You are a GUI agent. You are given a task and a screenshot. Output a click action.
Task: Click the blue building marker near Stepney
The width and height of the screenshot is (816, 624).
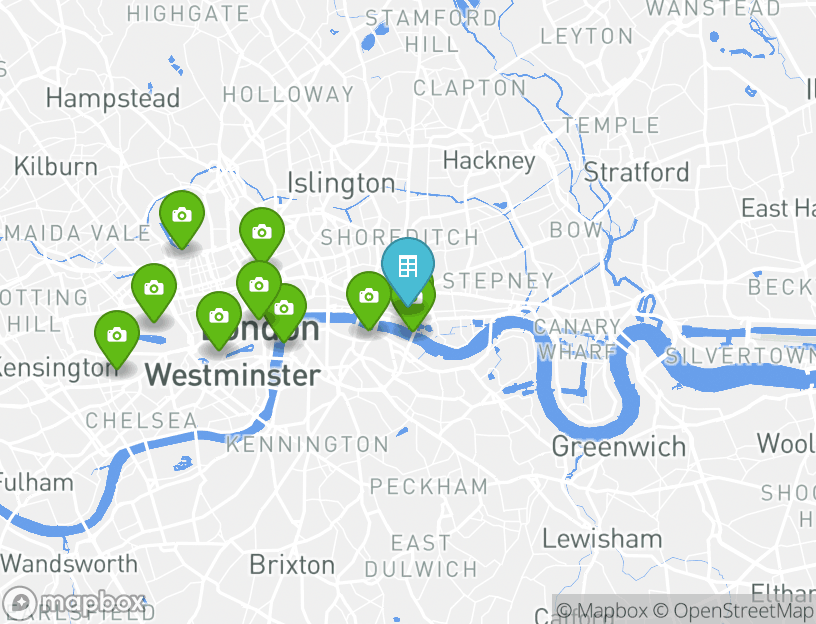pyautogui.click(x=408, y=268)
